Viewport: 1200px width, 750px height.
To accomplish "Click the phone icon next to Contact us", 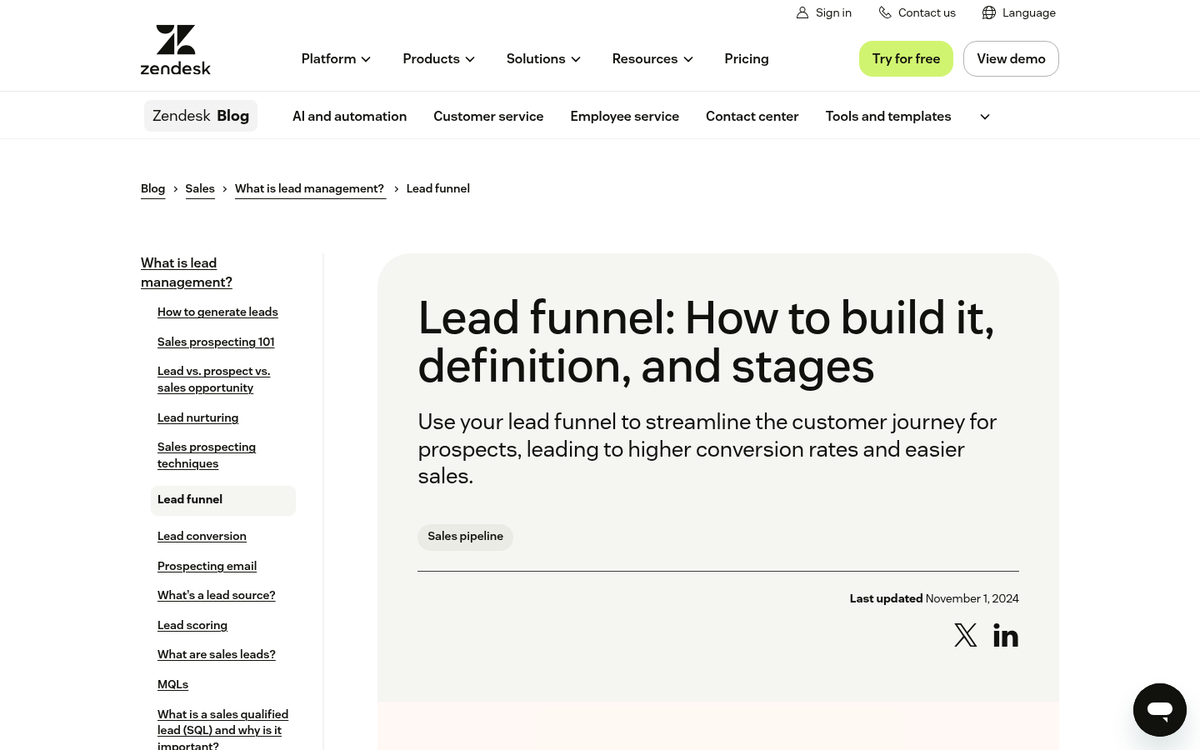I will [x=884, y=12].
